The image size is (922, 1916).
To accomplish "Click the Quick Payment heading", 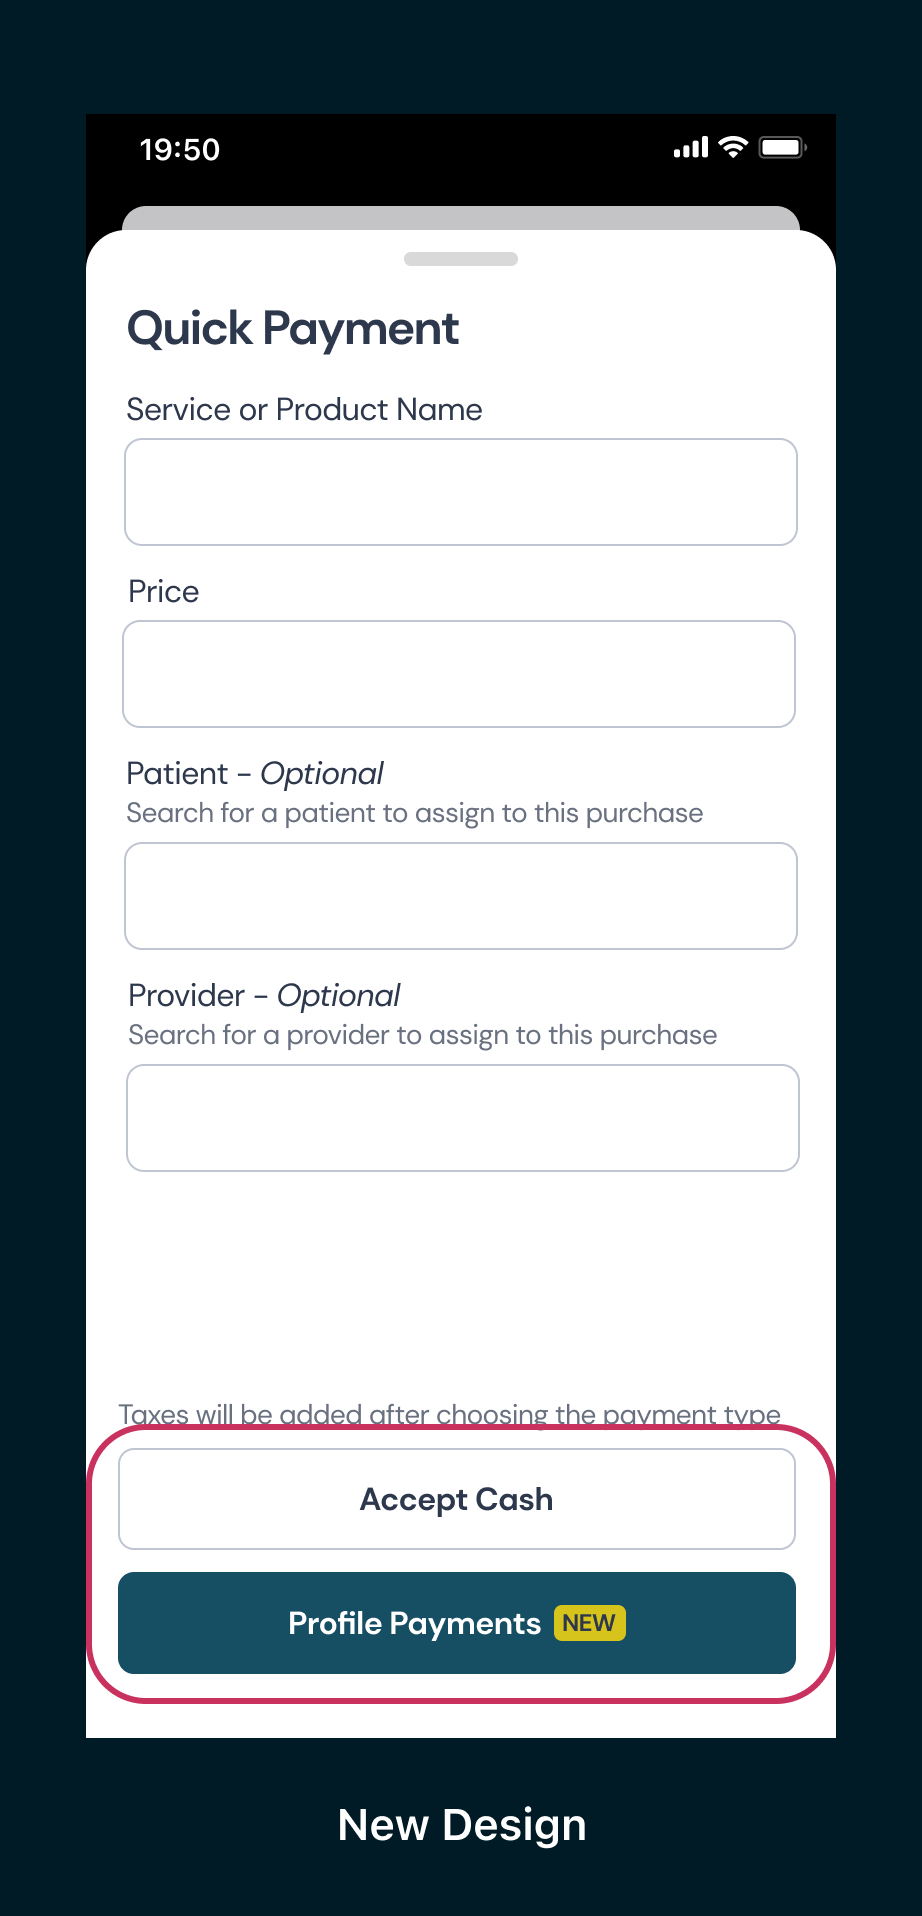I will 293,329.
